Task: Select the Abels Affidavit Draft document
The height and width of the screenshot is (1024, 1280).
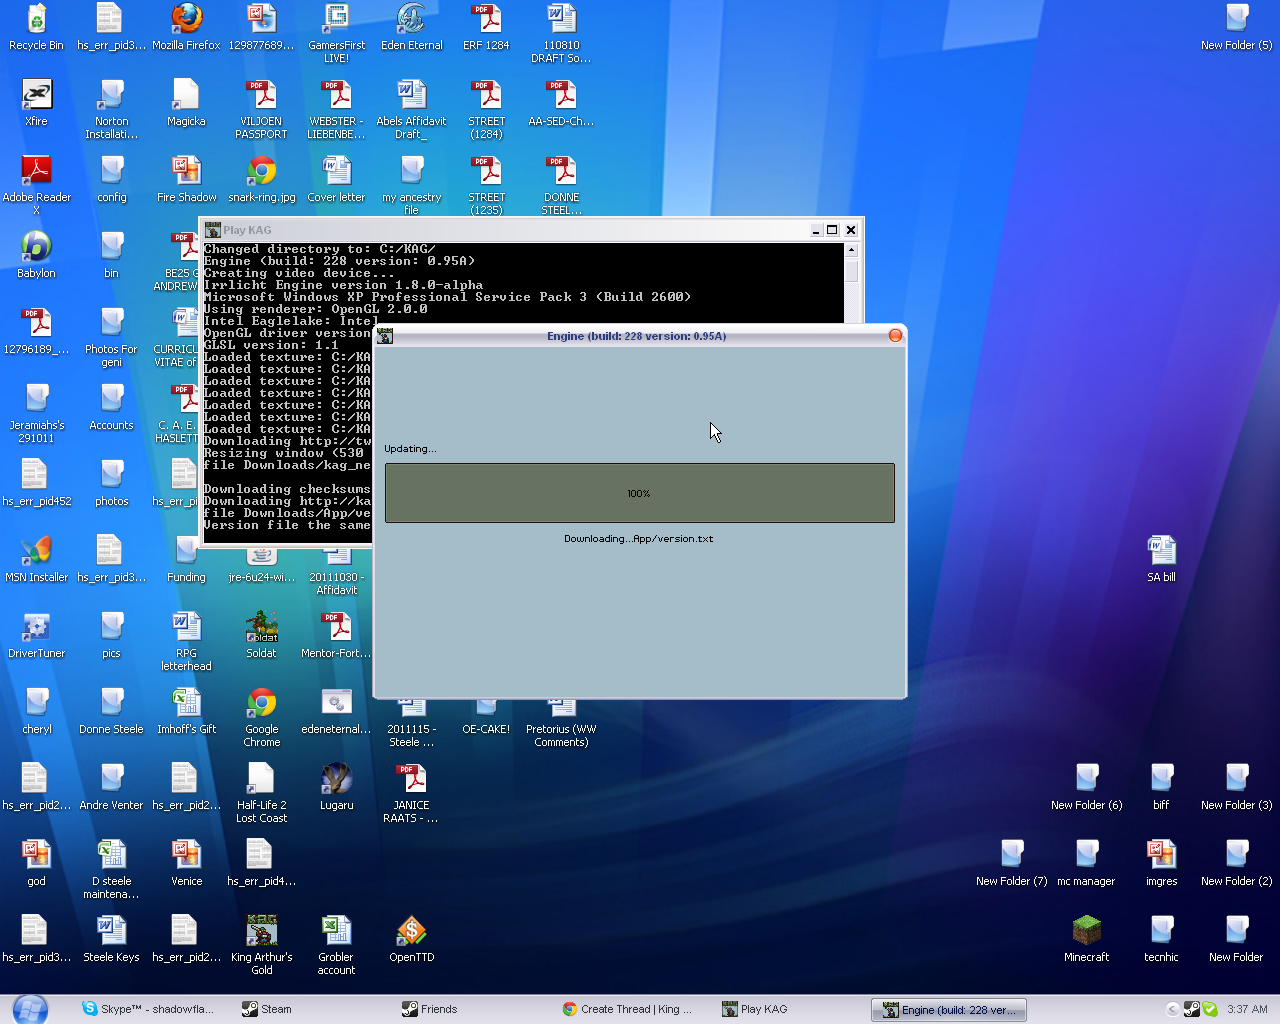Action: [411, 110]
